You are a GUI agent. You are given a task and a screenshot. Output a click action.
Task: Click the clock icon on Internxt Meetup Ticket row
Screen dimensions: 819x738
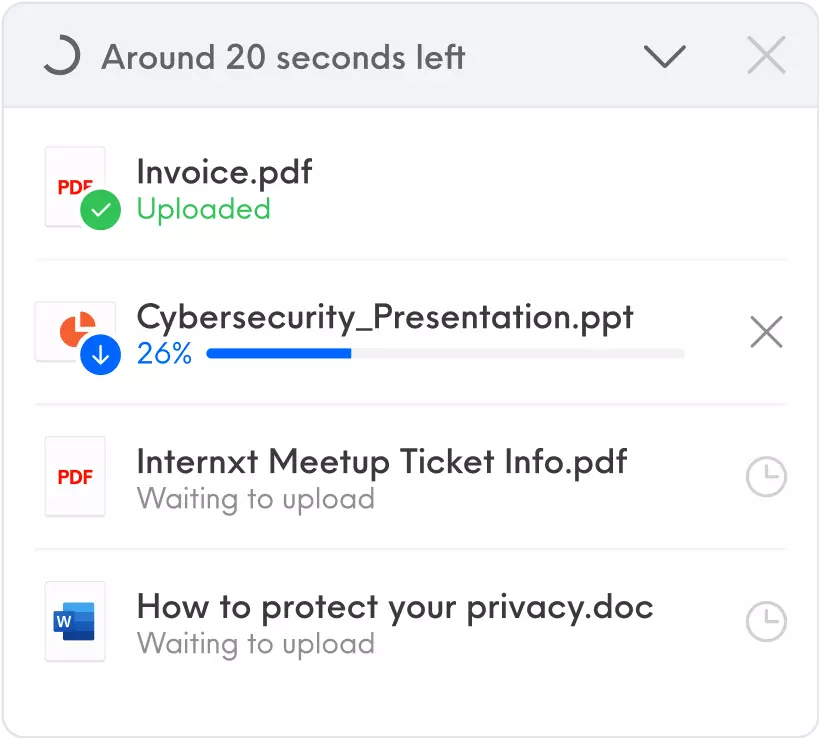pos(766,477)
